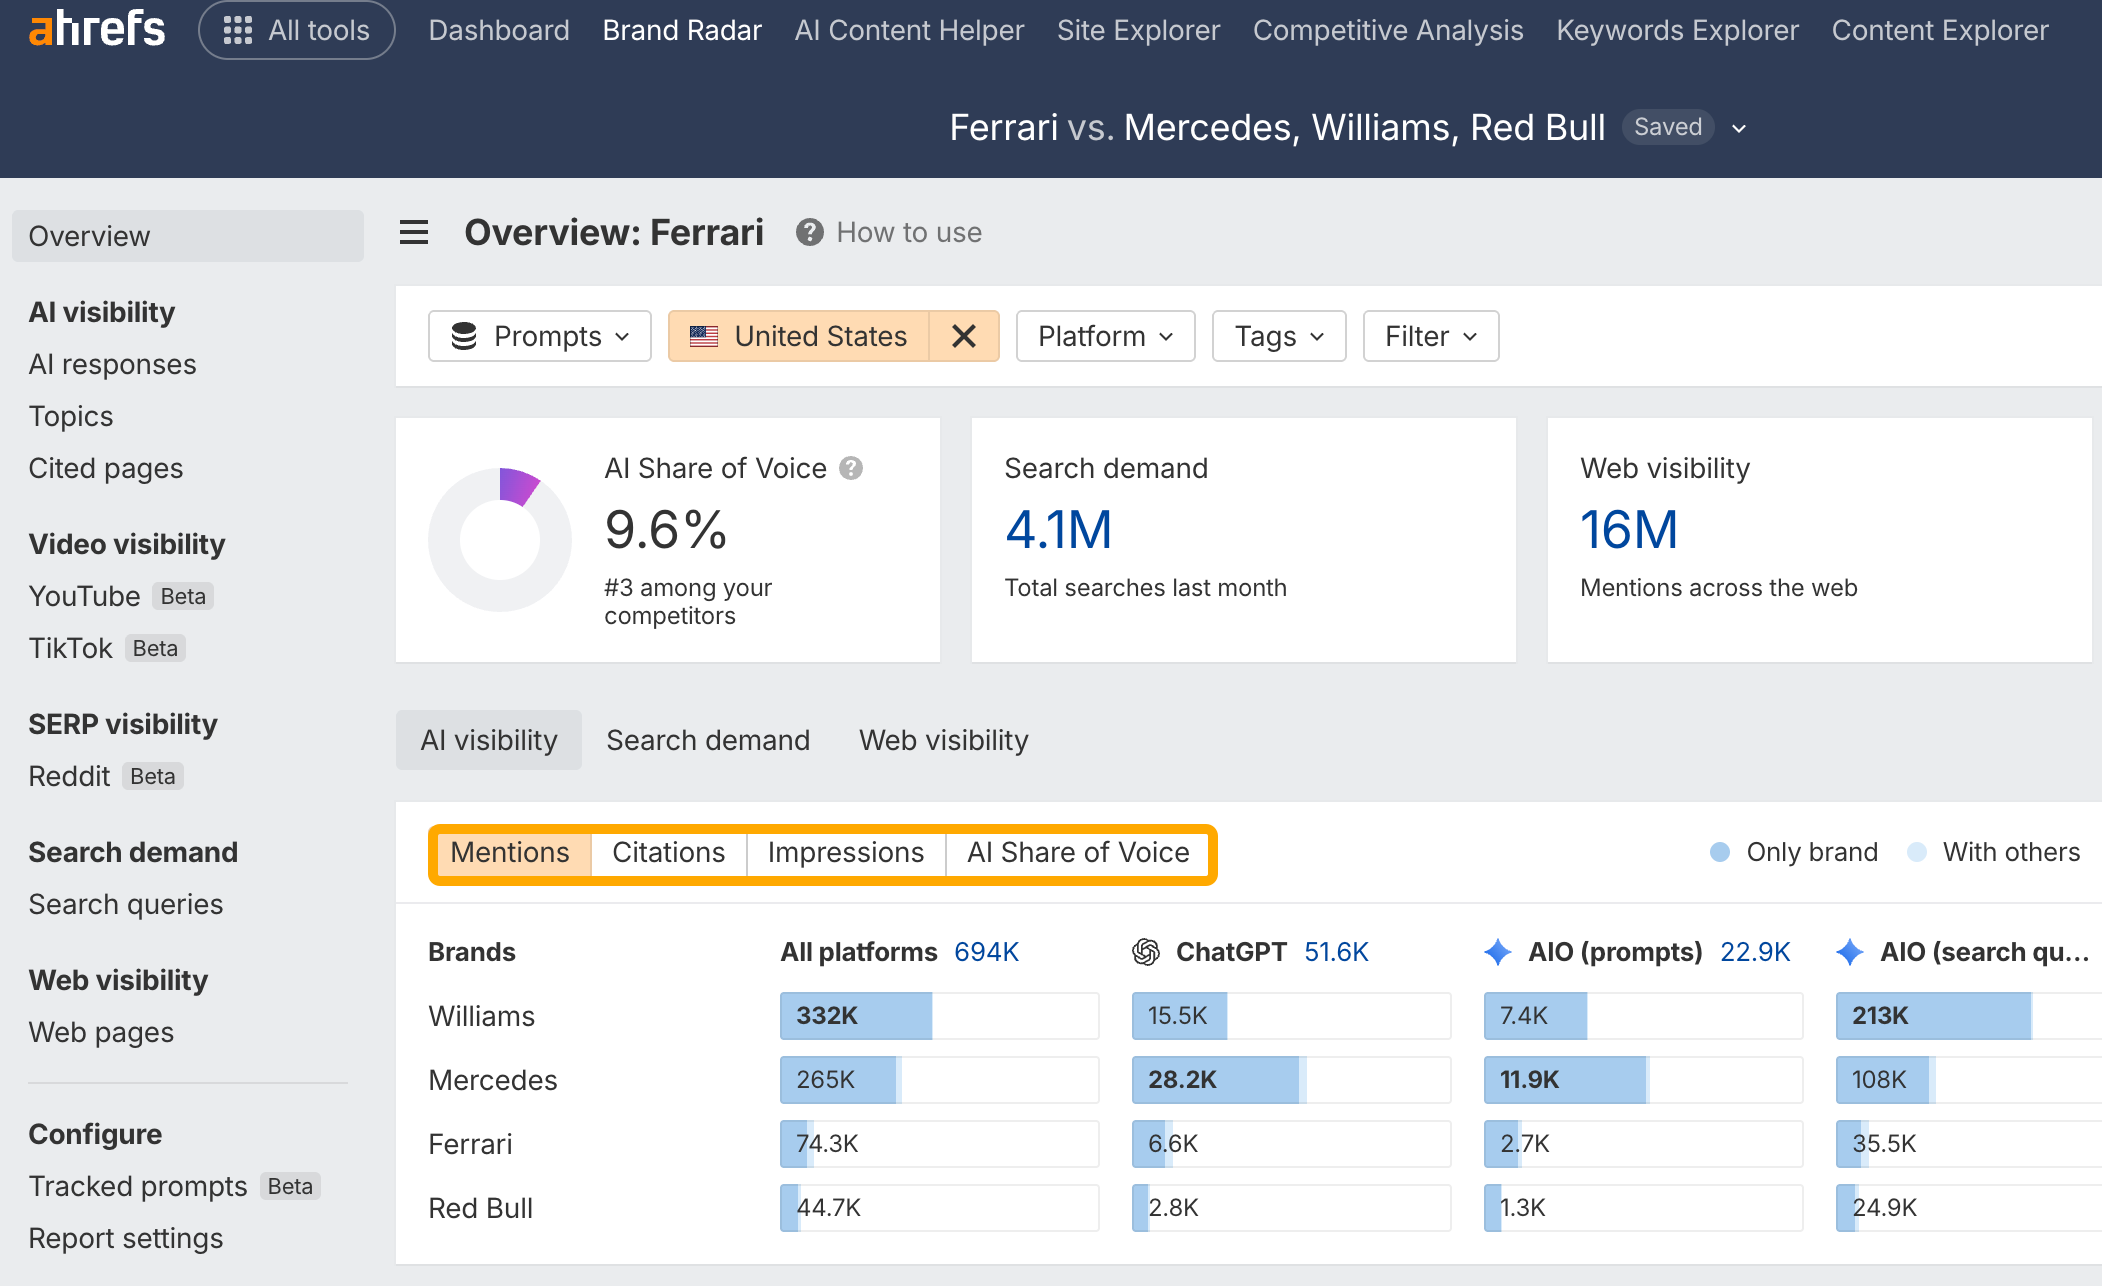Click the AI Share of Voice donut chart
The image size is (2102, 1286).
pyautogui.click(x=500, y=540)
